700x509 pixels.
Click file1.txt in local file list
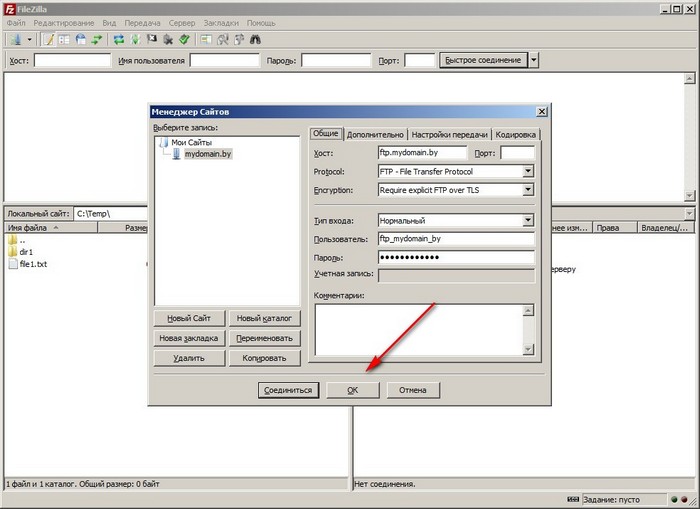point(33,264)
